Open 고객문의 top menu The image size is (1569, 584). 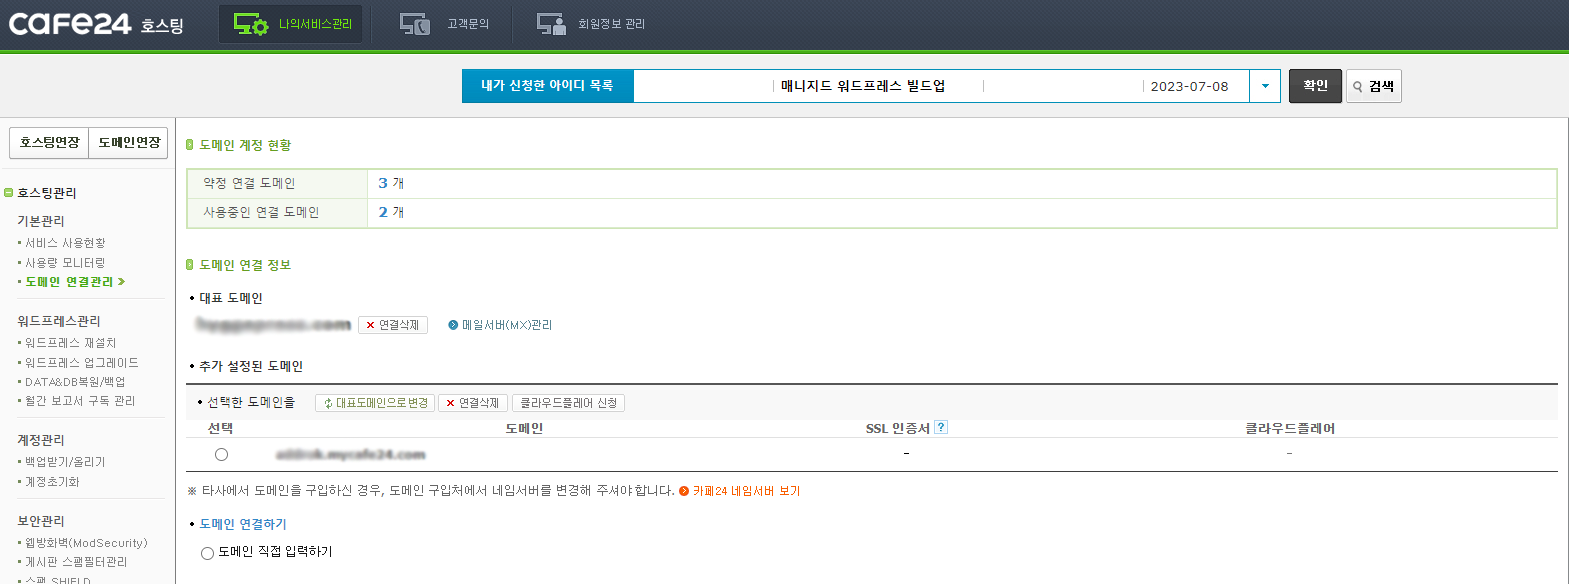(444, 24)
